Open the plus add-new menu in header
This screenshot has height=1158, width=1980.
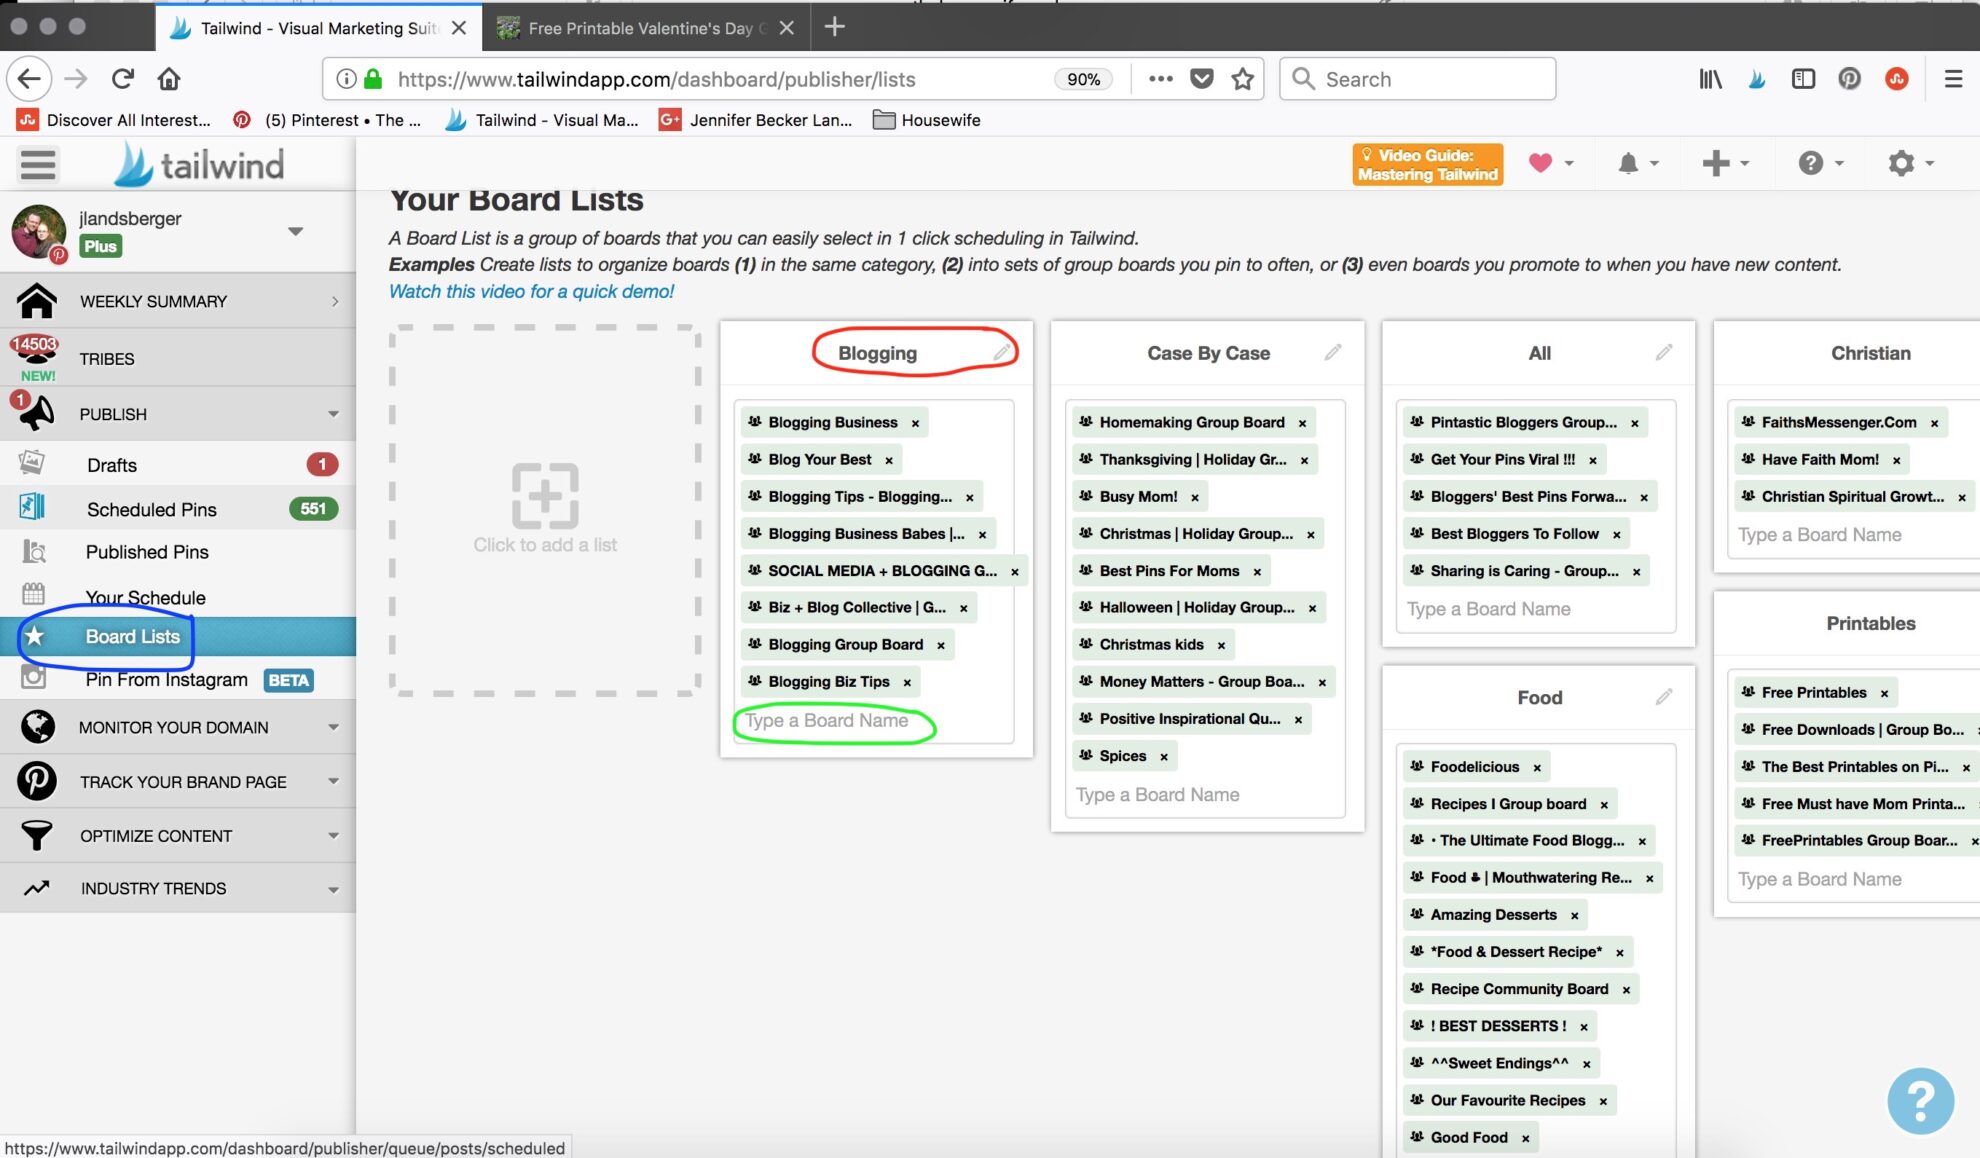click(1726, 163)
